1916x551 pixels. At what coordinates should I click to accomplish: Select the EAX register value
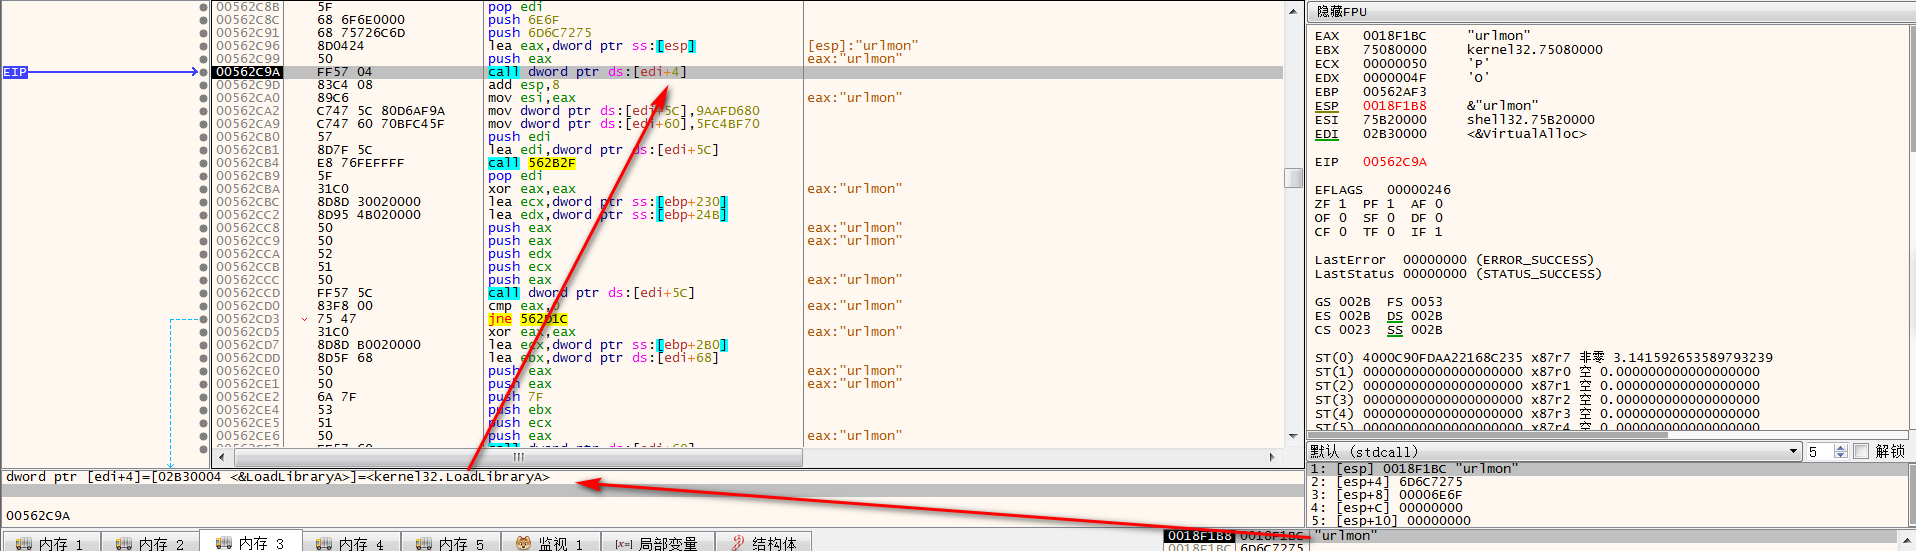pyautogui.click(x=1394, y=36)
